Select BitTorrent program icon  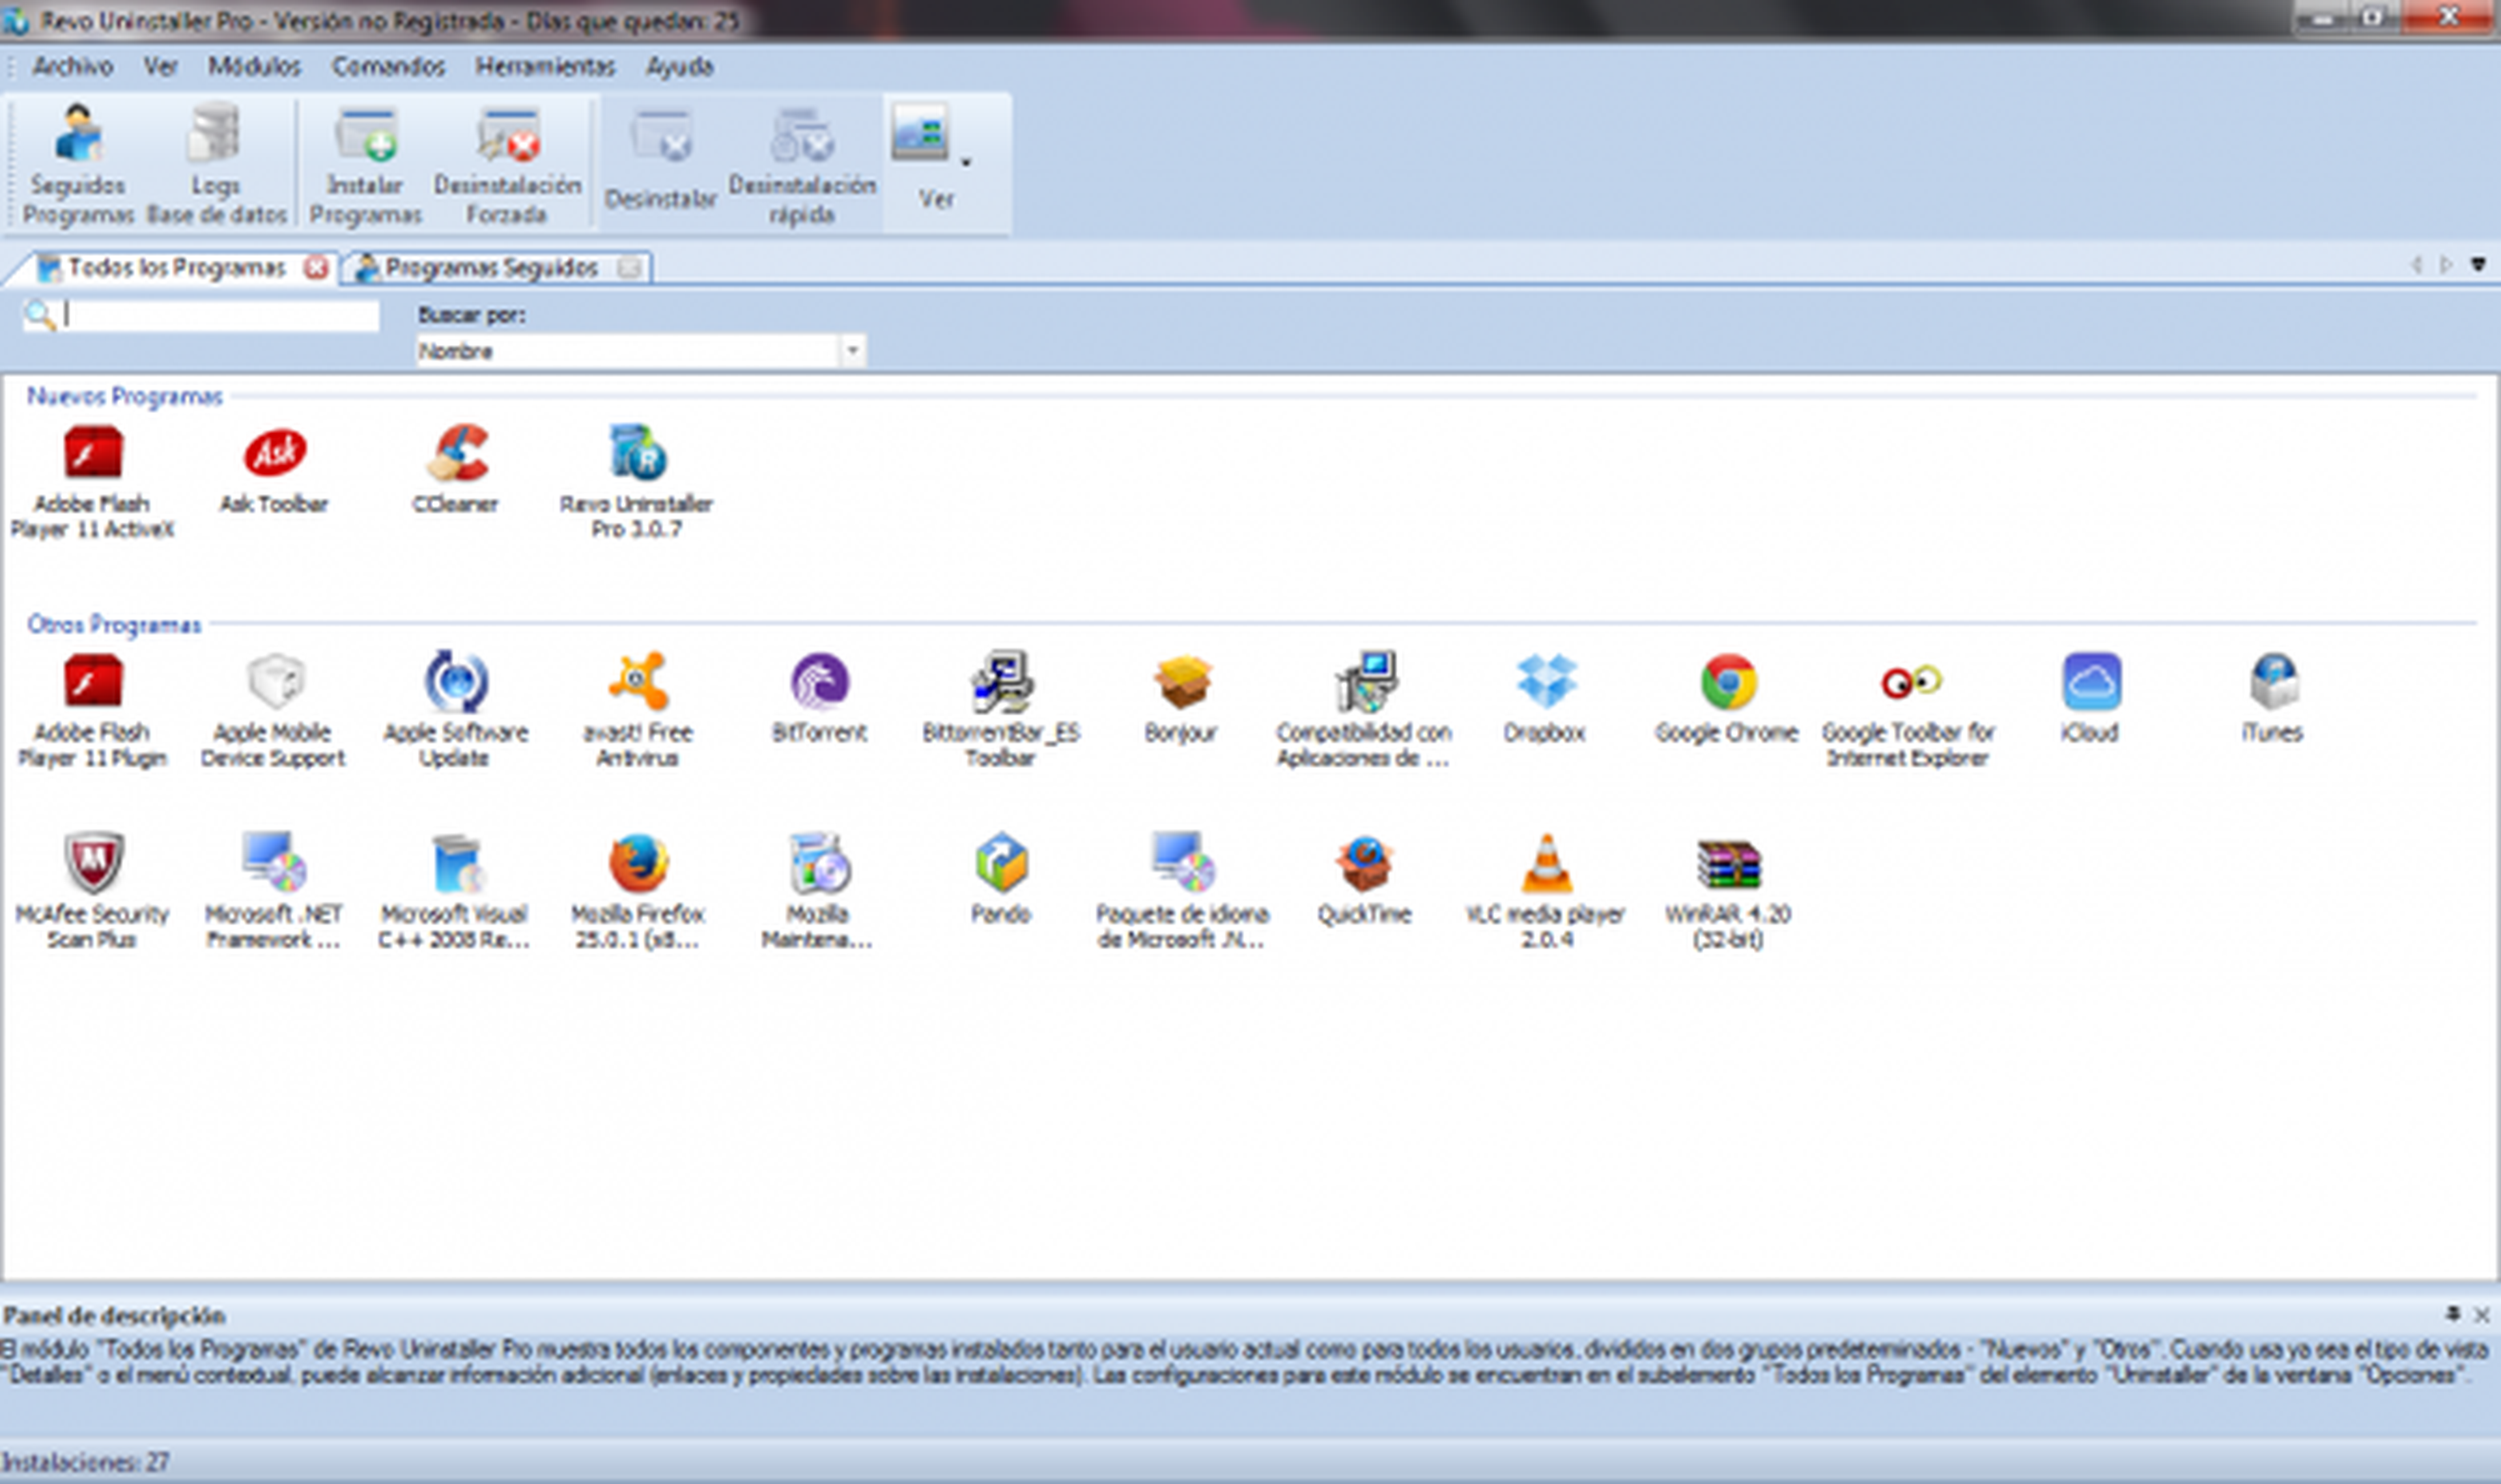(819, 699)
